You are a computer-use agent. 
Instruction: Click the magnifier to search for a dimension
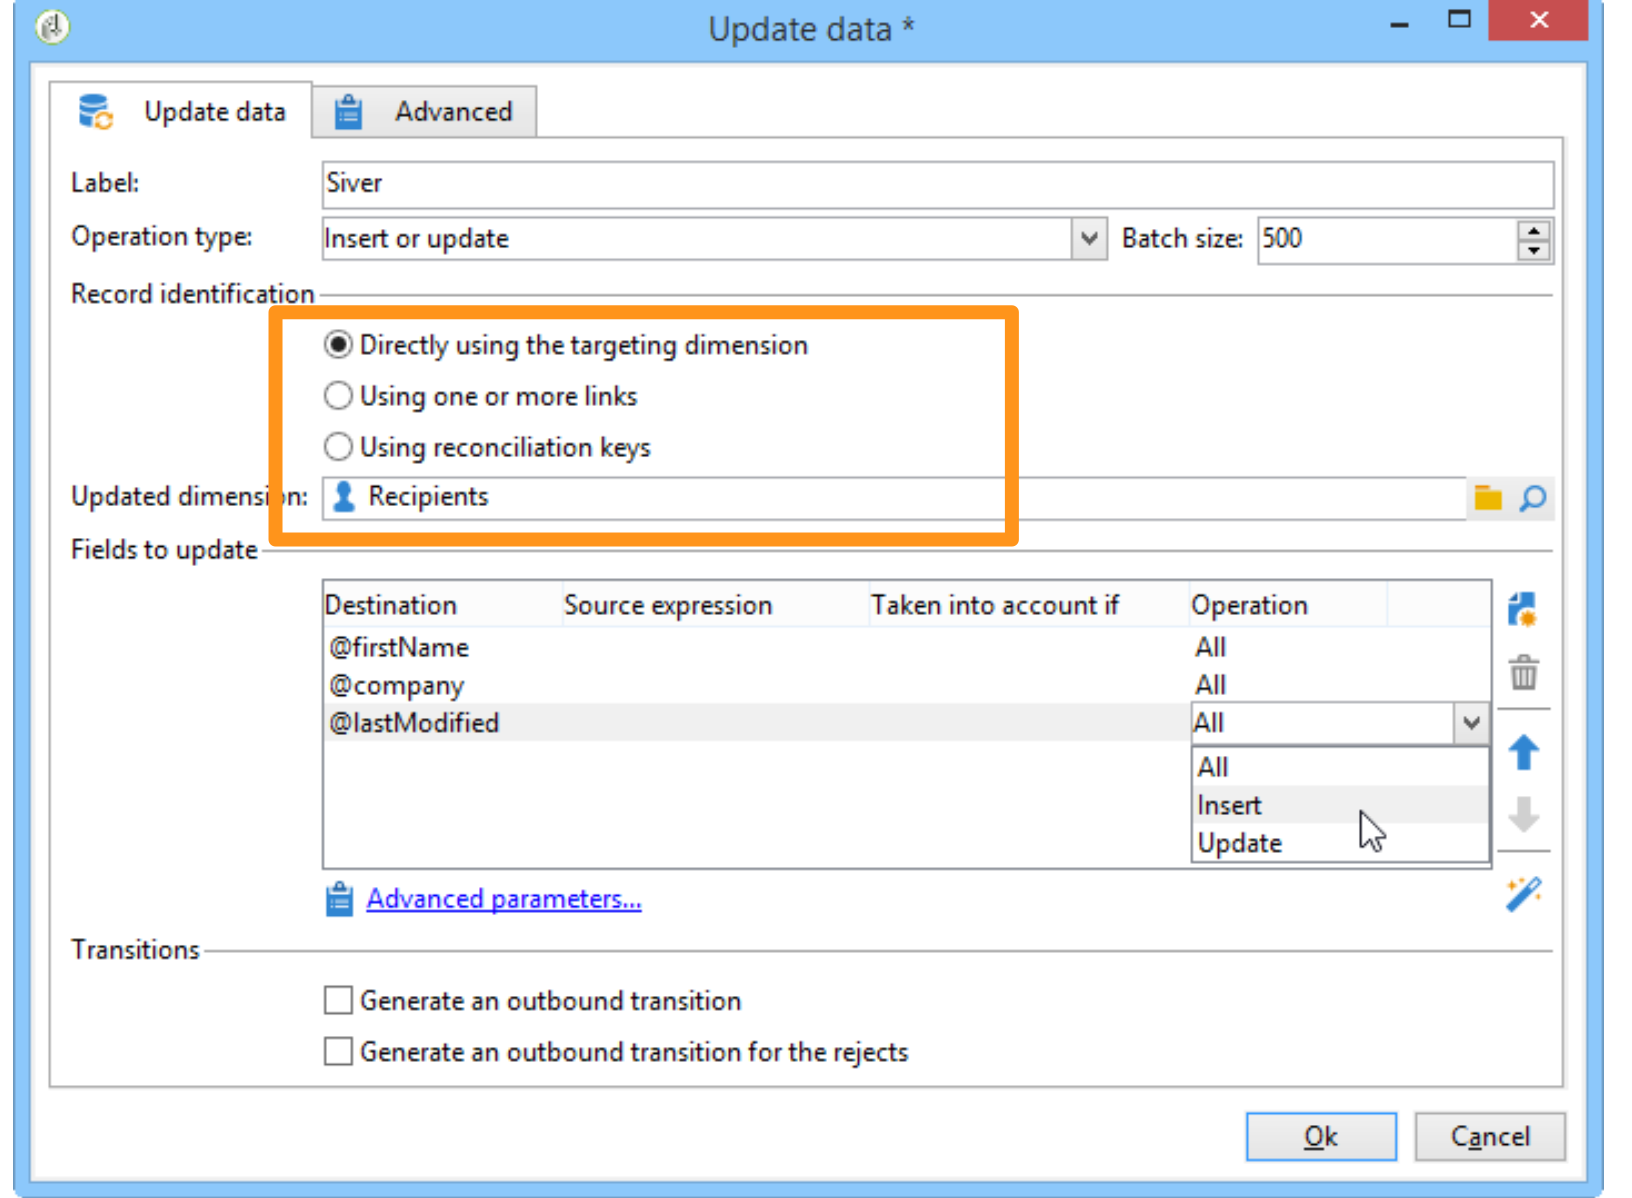click(x=1533, y=497)
